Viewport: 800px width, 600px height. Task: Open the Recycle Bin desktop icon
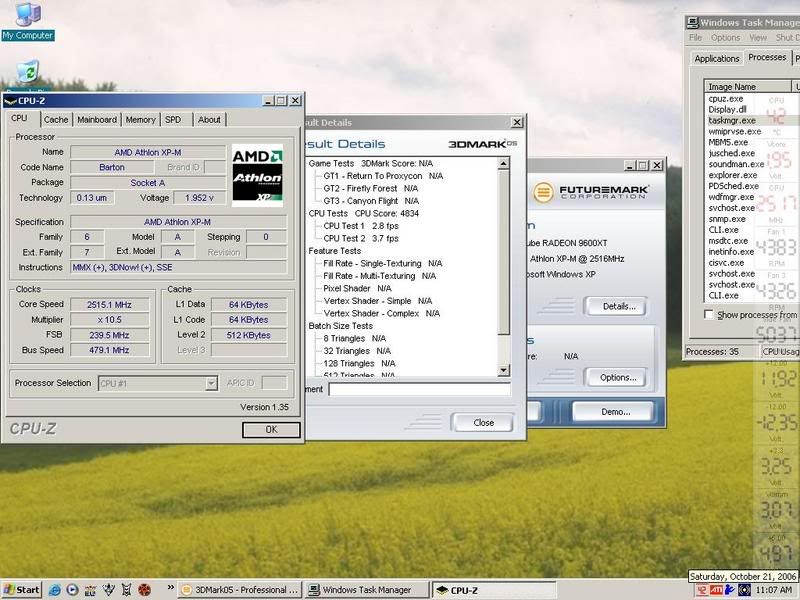pyautogui.click(x=28, y=71)
